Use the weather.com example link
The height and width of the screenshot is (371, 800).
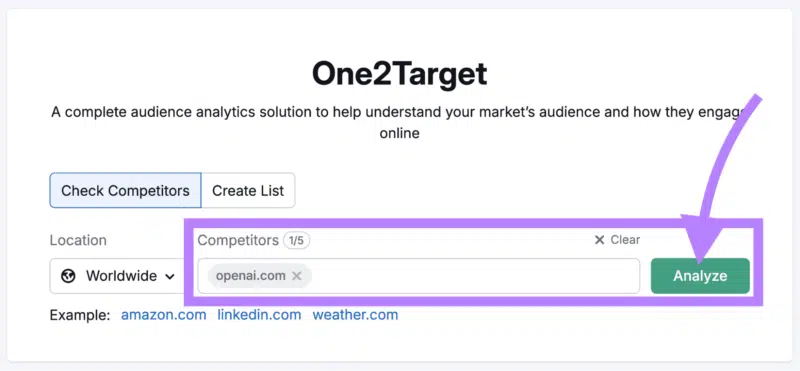click(x=355, y=315)
